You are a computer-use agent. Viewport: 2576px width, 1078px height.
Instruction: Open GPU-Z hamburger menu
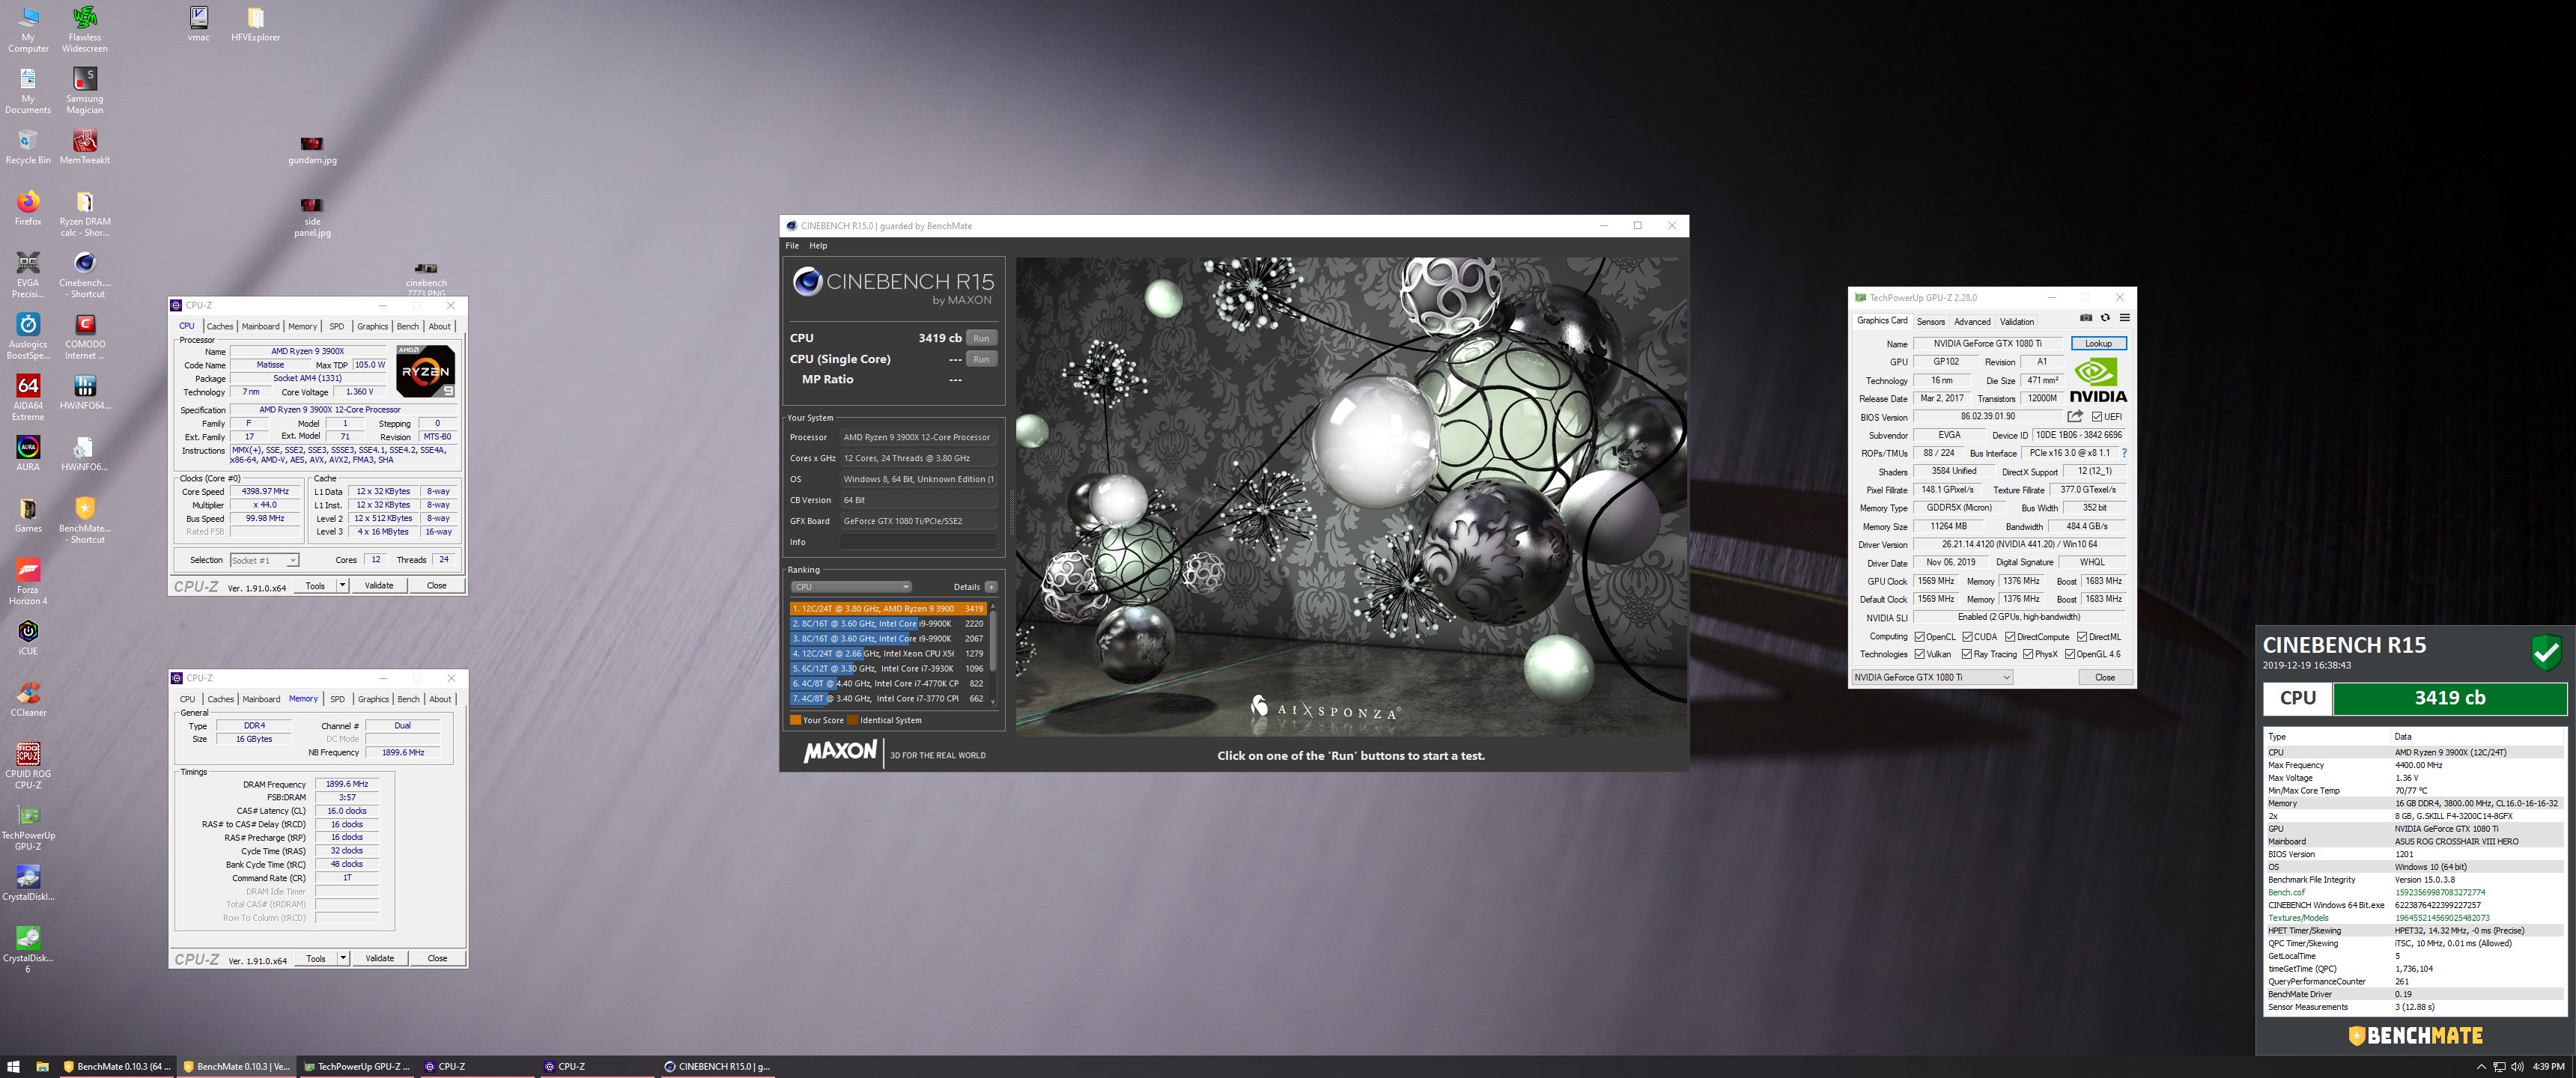2125,318
